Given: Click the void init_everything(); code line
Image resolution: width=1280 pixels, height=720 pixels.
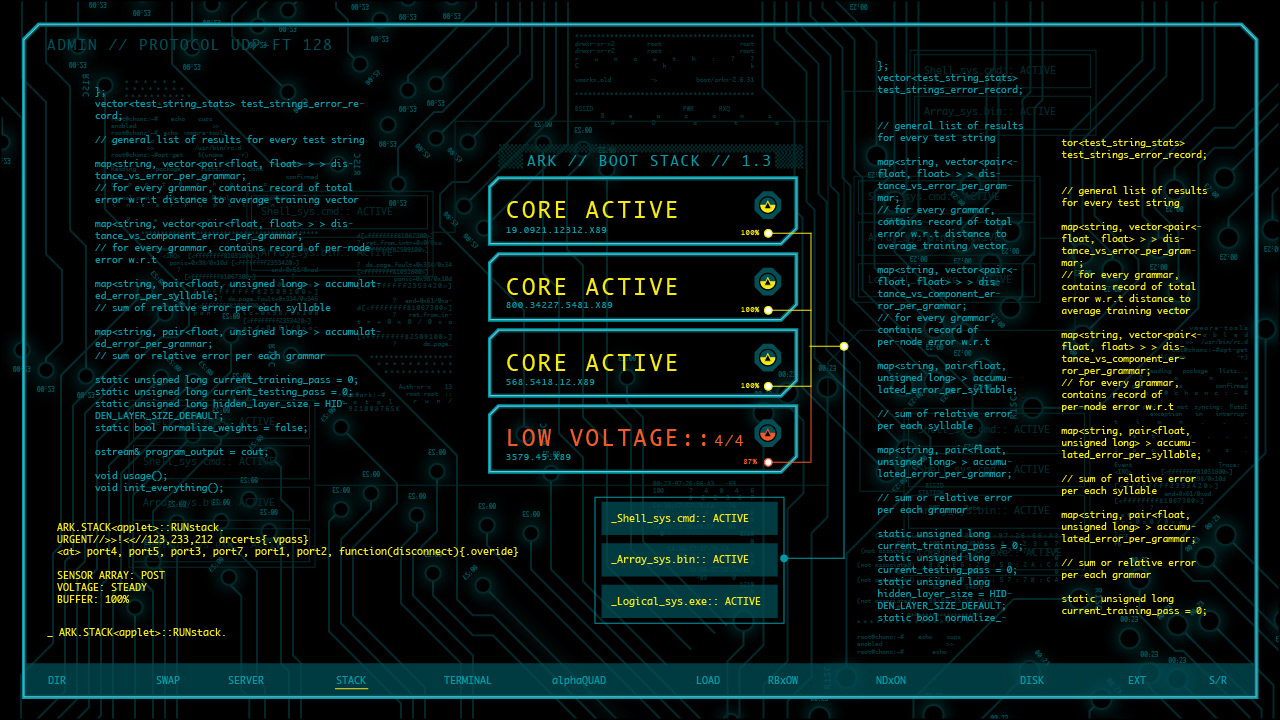Looking at the screenshot, I should click(159, 488).
